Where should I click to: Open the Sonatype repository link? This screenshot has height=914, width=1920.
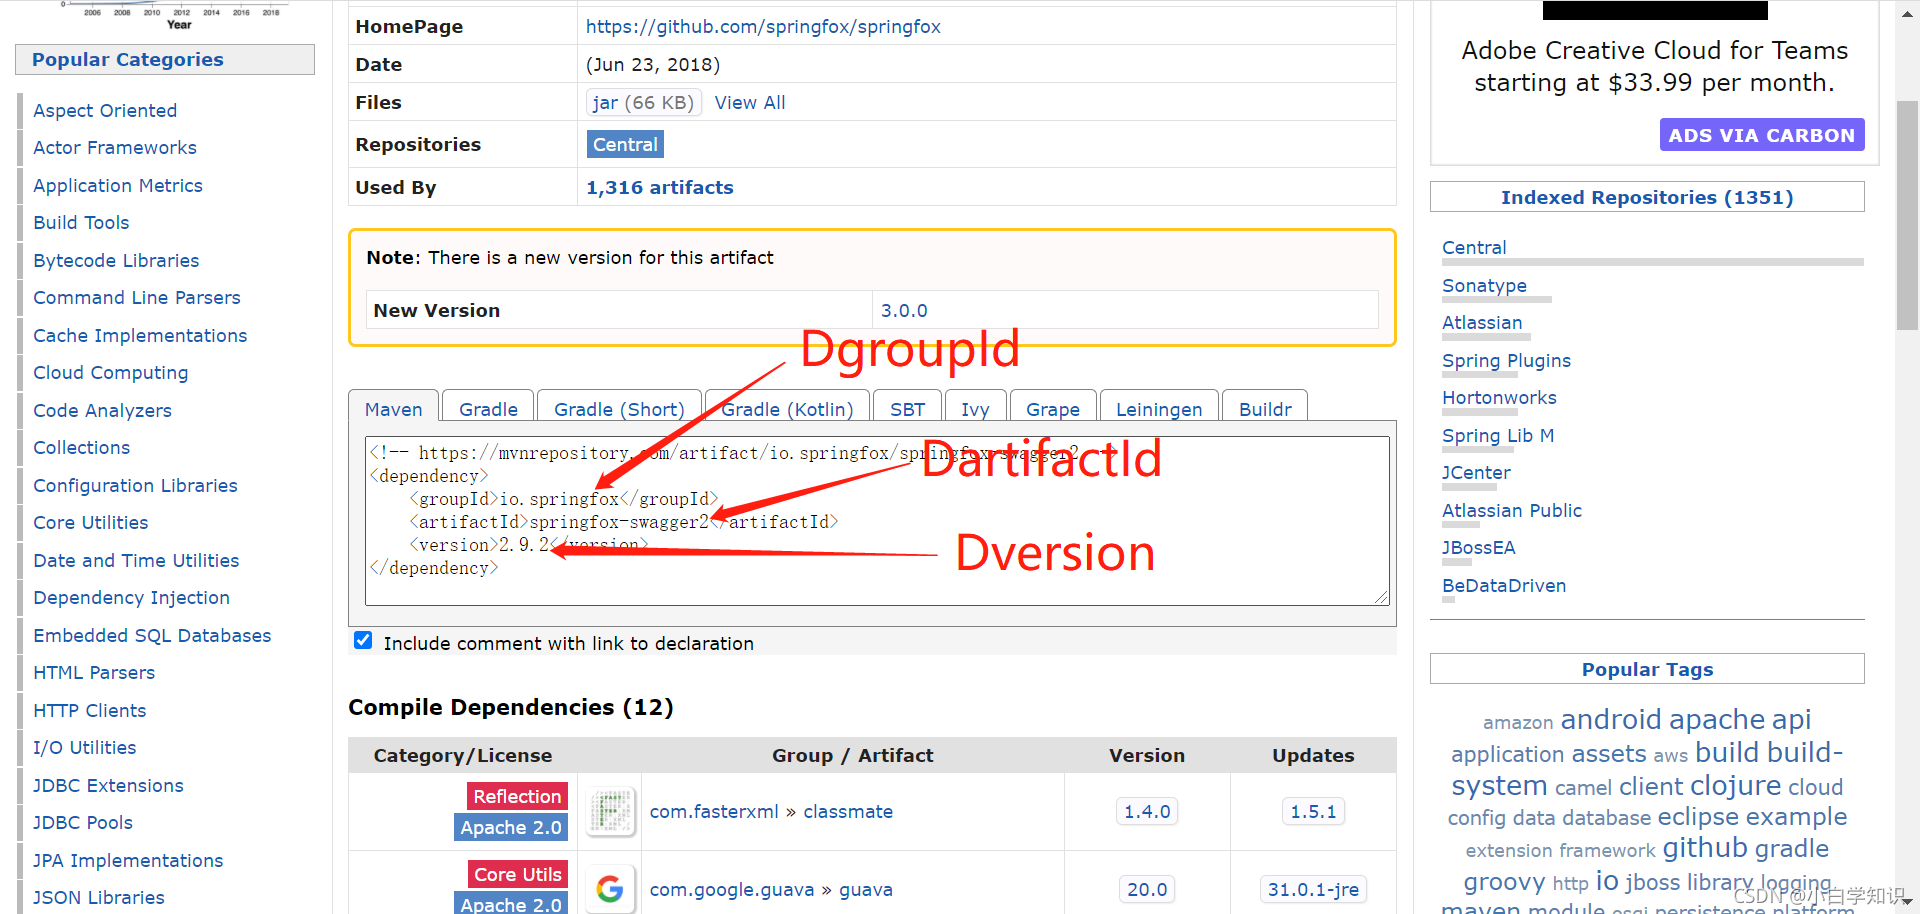pyautogui.click(x=1484, y=286)
